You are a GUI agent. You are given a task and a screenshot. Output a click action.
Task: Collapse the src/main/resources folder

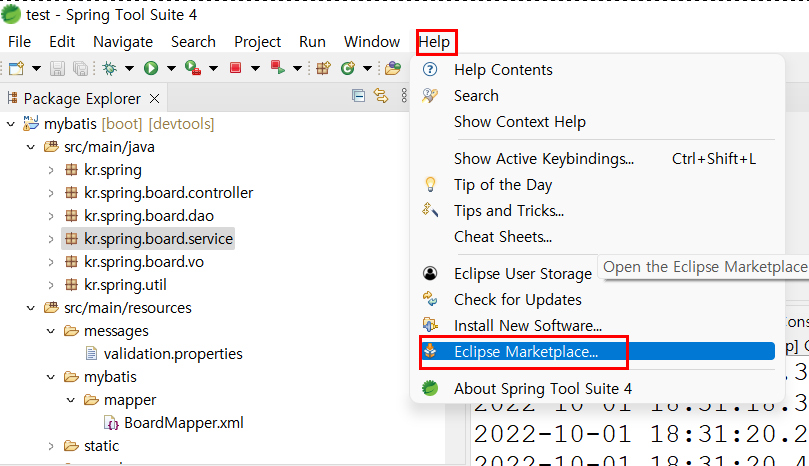coord(31,308)
